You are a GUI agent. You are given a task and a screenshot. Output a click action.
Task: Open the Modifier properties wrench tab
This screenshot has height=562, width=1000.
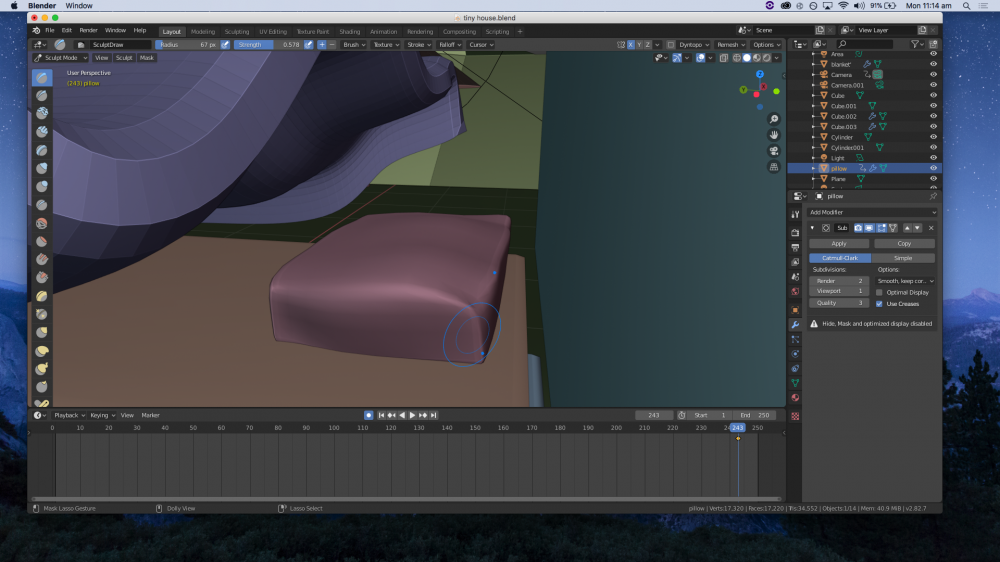tap(795, 325)
